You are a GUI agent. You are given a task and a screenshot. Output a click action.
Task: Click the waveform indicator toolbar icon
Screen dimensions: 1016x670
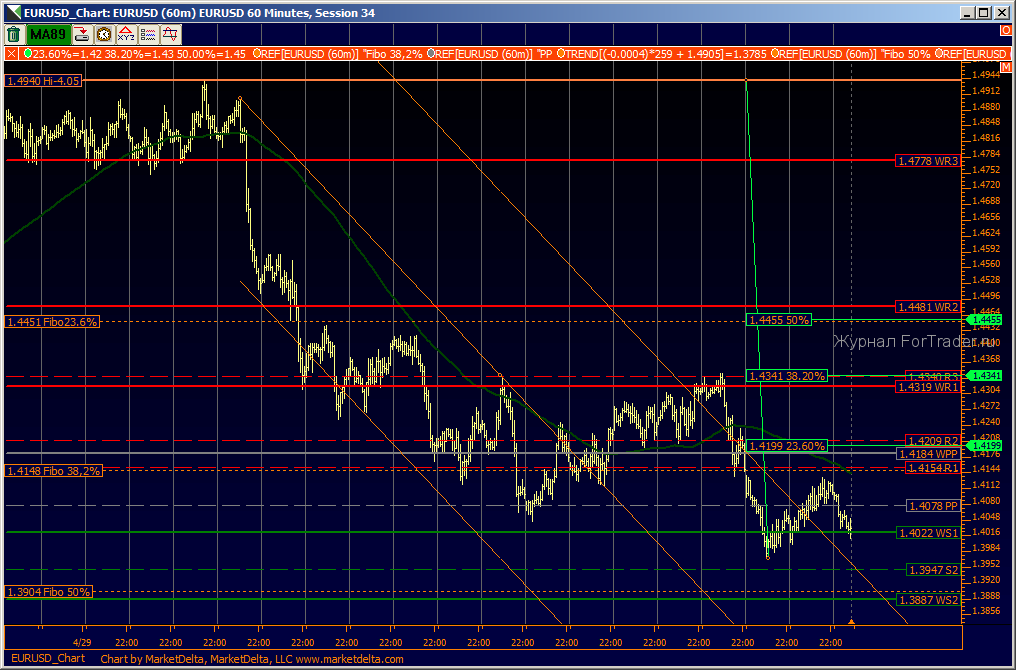pyautogui.click(x=171, y=34)
